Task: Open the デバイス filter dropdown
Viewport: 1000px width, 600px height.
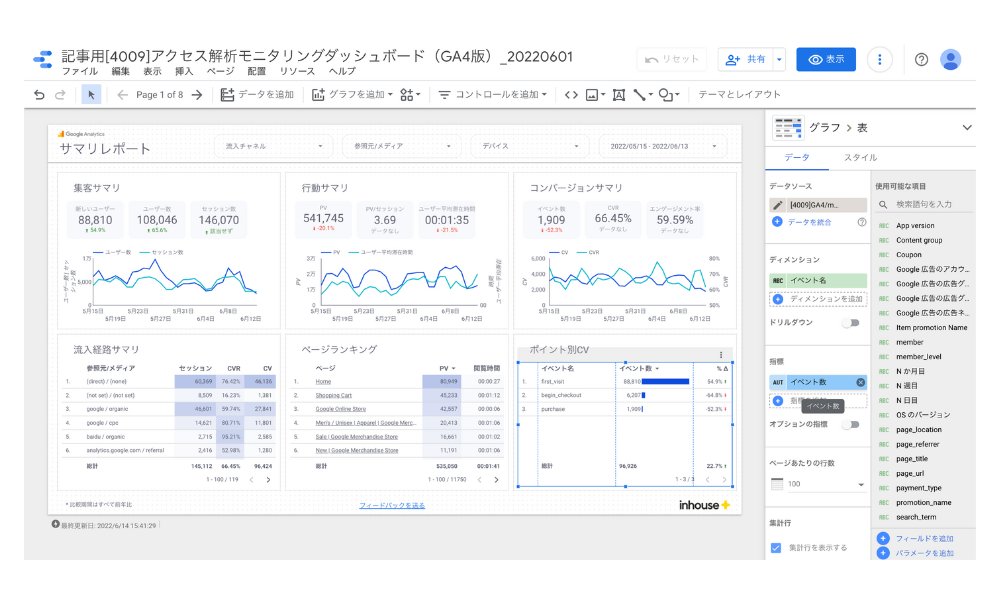Action: [530, 147]
